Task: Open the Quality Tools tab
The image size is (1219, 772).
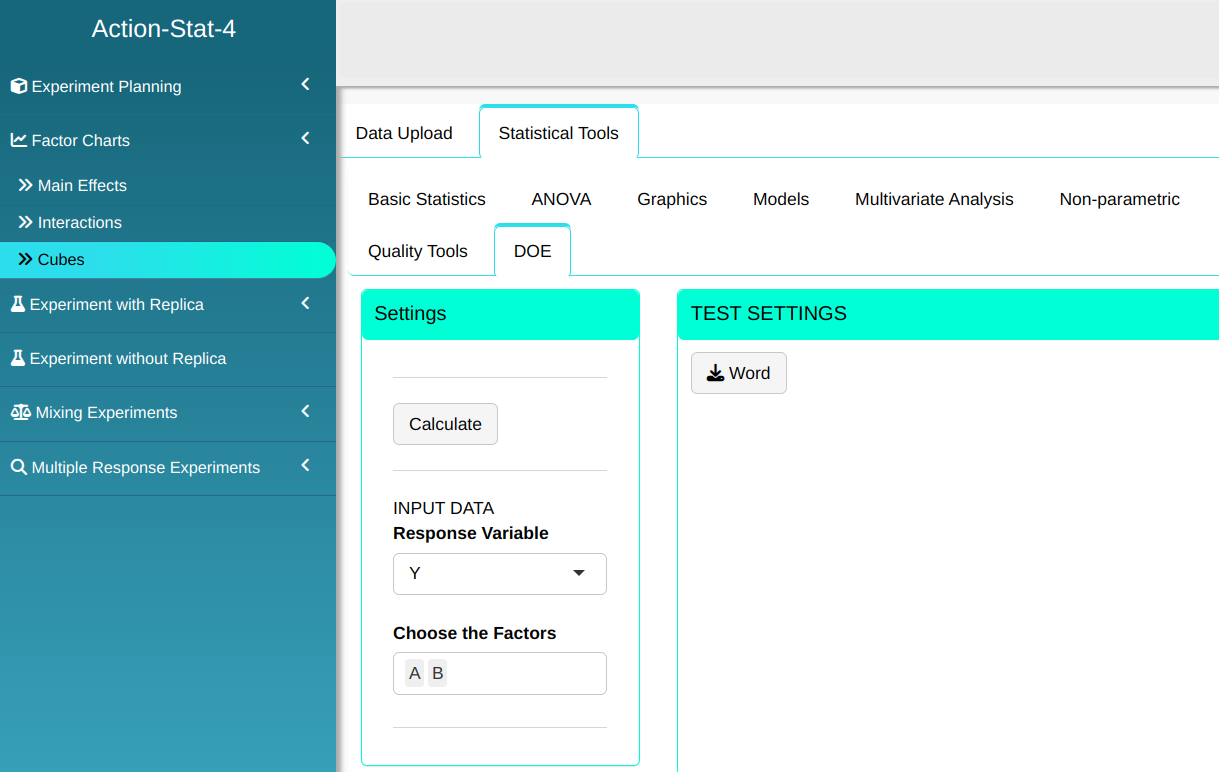Action: click(x=418, y=251)
